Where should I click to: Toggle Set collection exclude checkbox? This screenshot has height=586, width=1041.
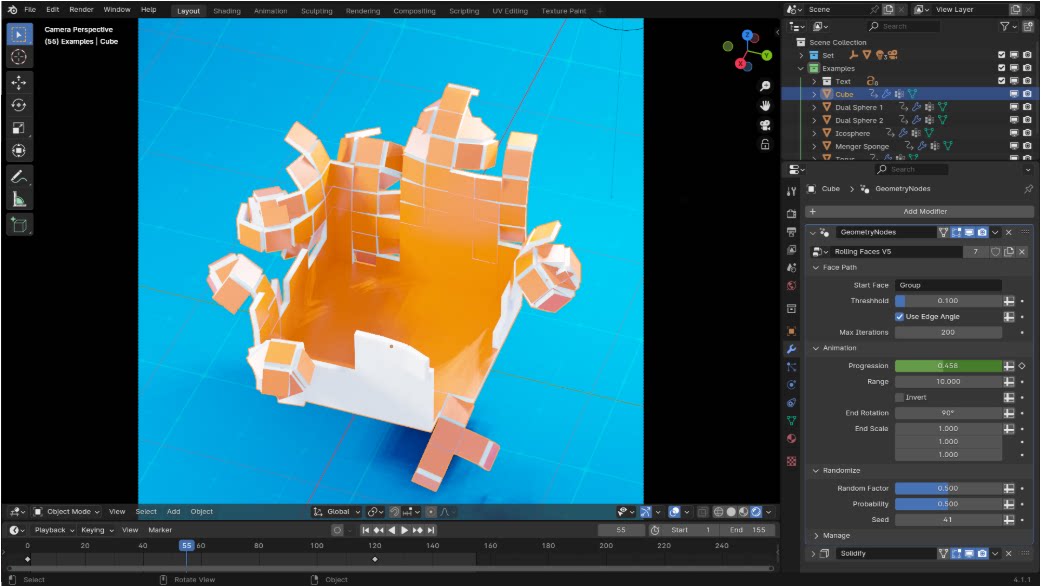(1002, 55)
